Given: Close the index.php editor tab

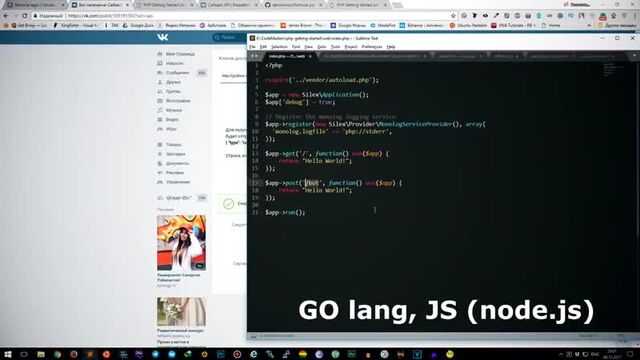Looking at the screenshot, I should pyautogui.click(x=310, y=56).
